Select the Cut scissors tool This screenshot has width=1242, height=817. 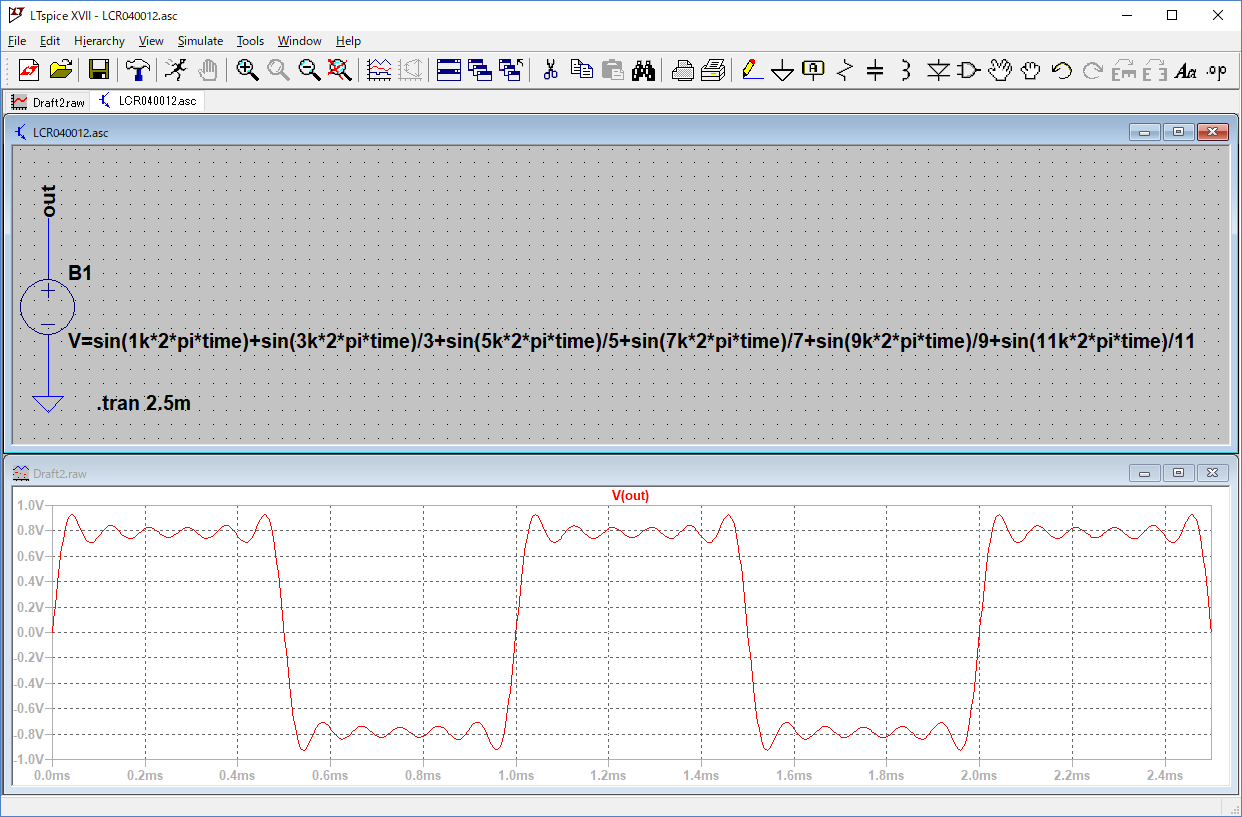coord(549,69)
